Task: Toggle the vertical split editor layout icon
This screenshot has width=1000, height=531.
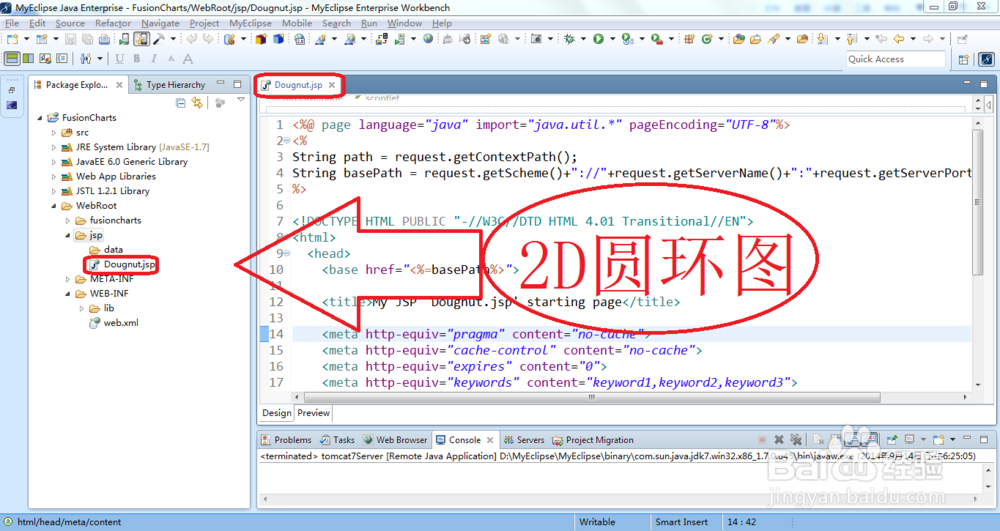Action: coord(28,59)
